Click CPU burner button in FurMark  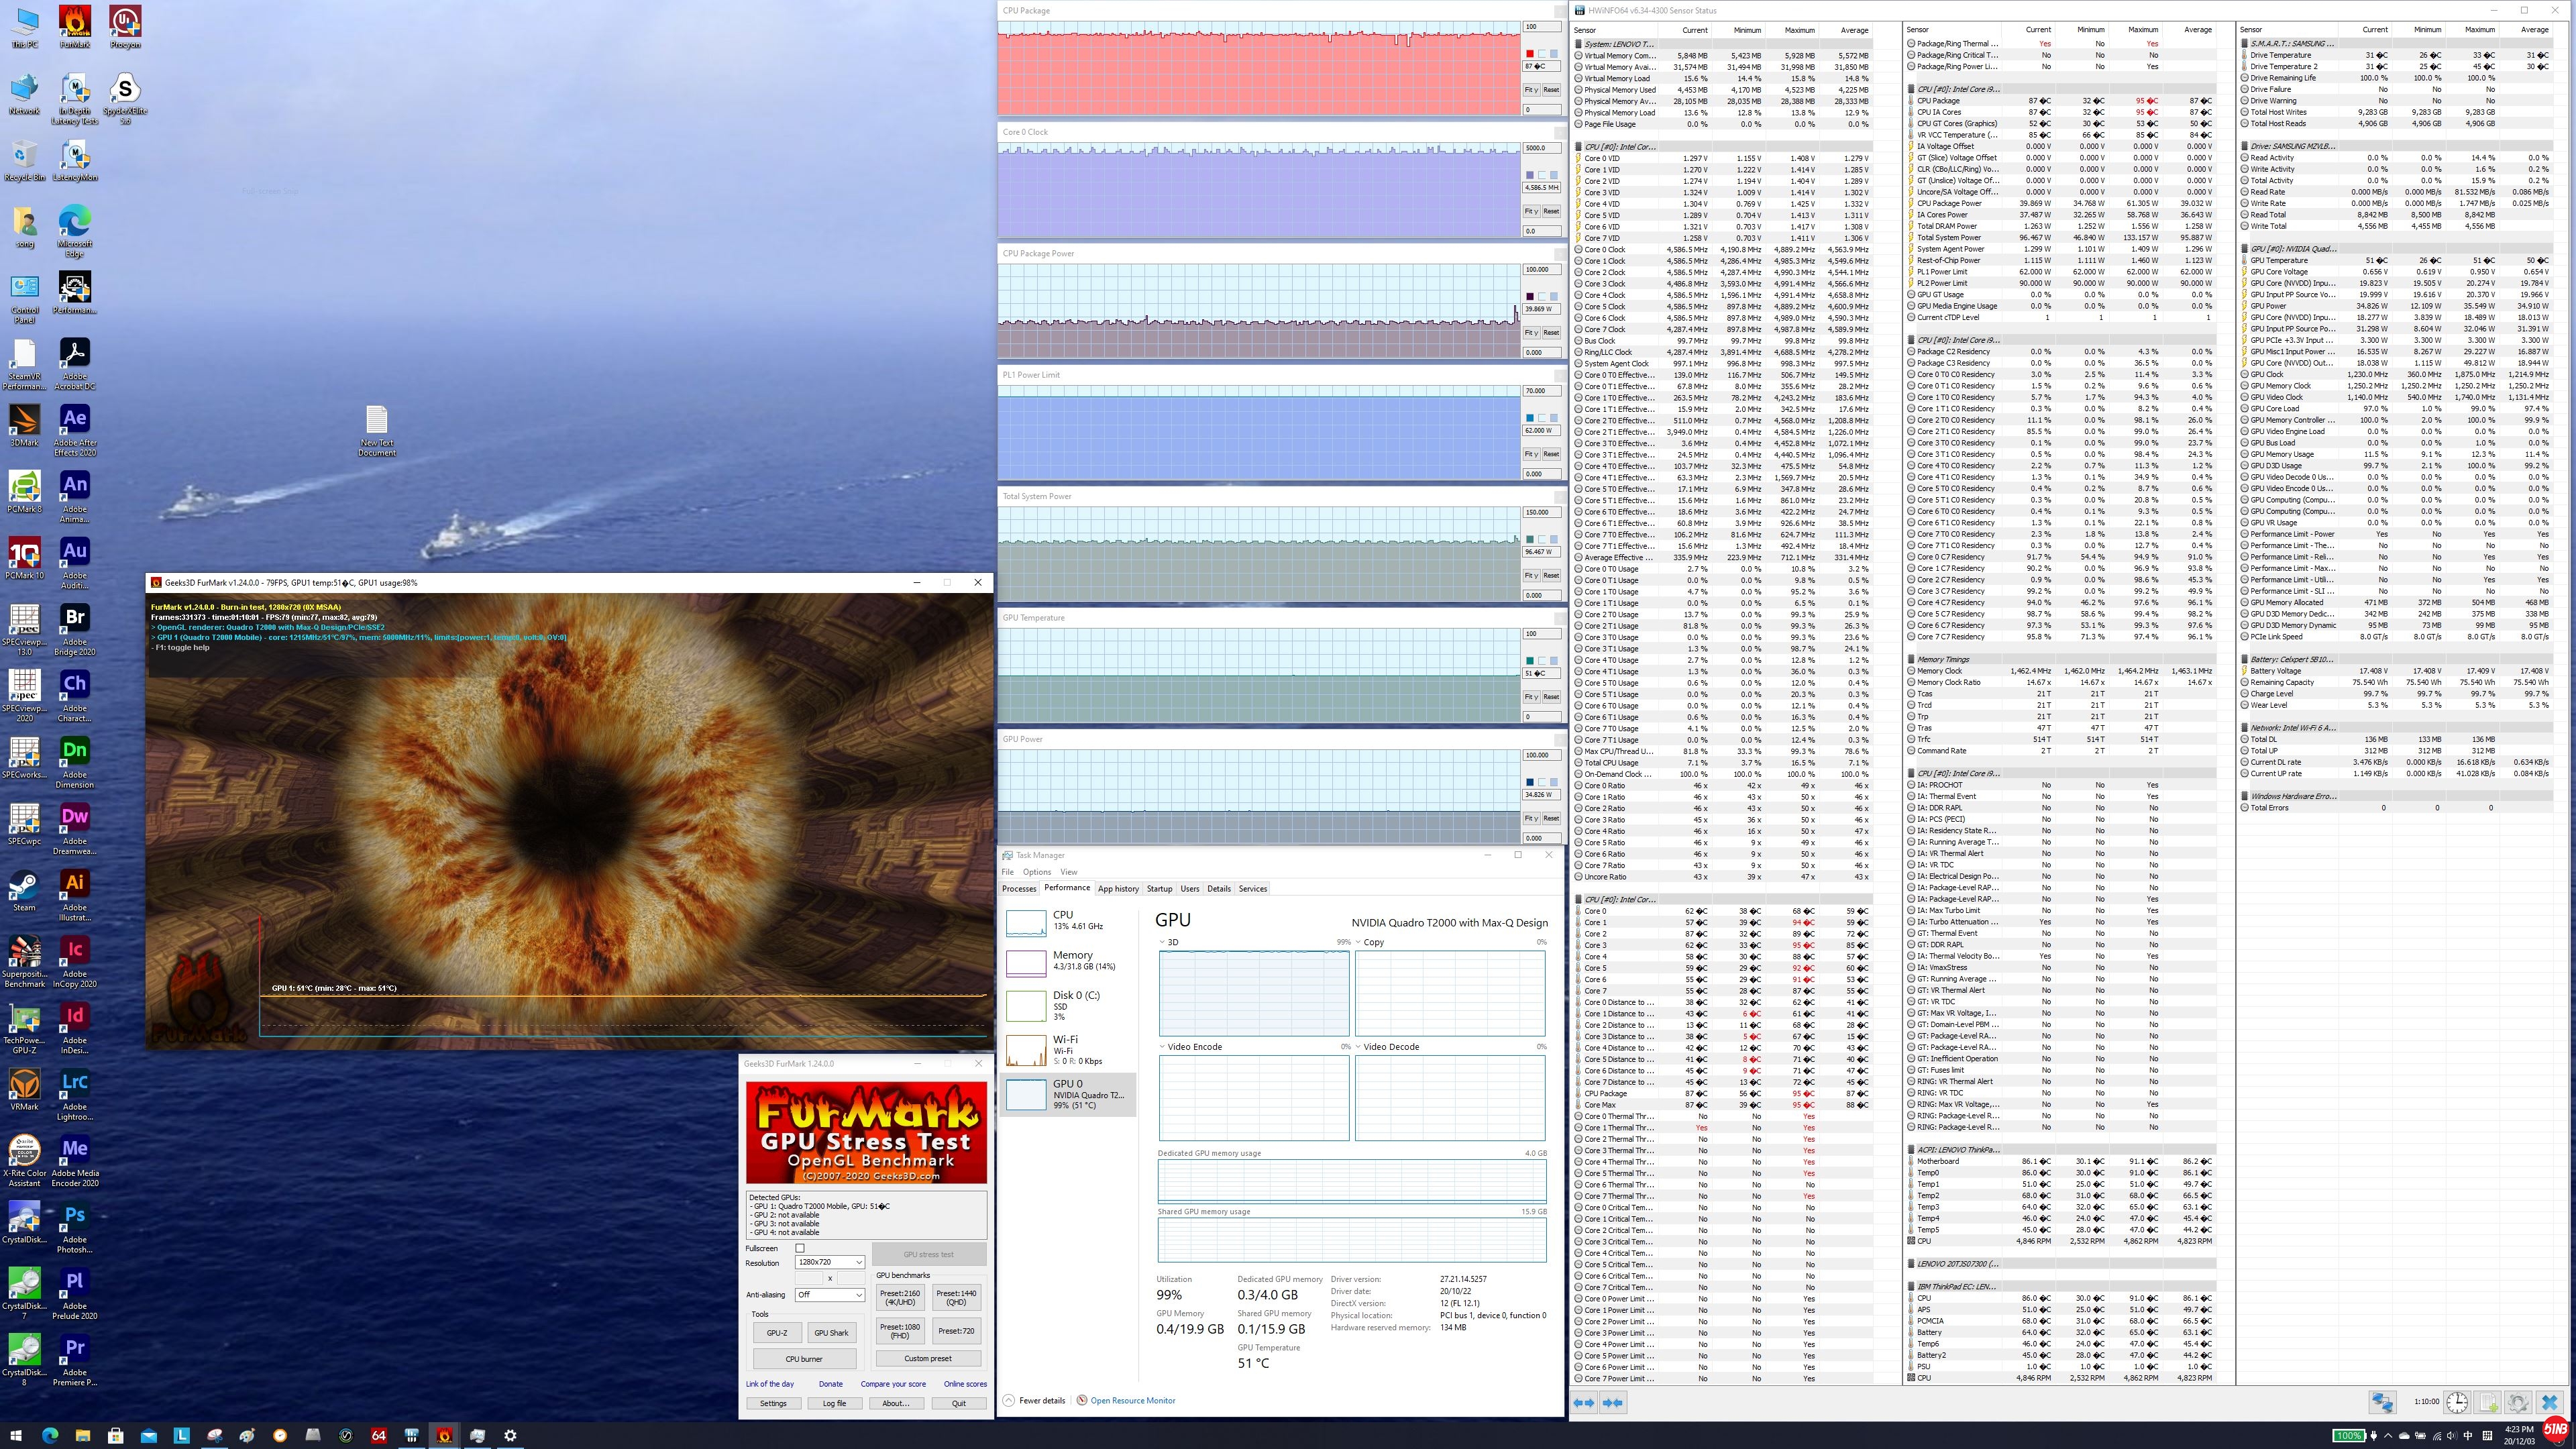[804, 1358]
